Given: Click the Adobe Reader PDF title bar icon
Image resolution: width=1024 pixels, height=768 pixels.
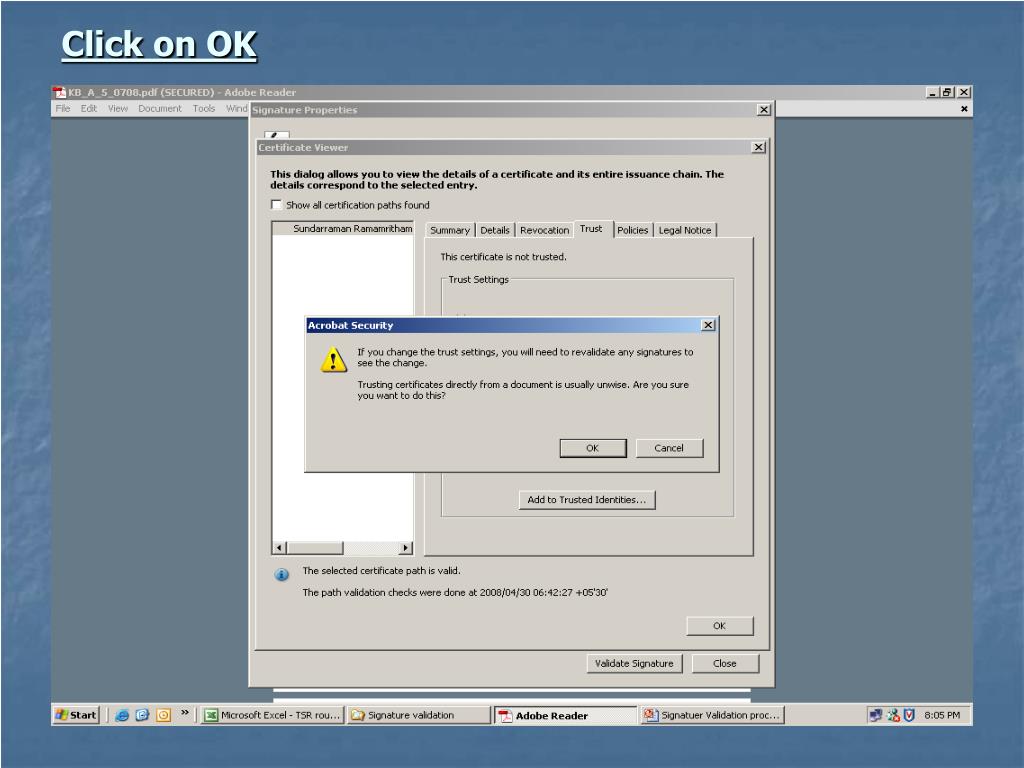Looking at the screenshot, I should click(x=60, y=93).
